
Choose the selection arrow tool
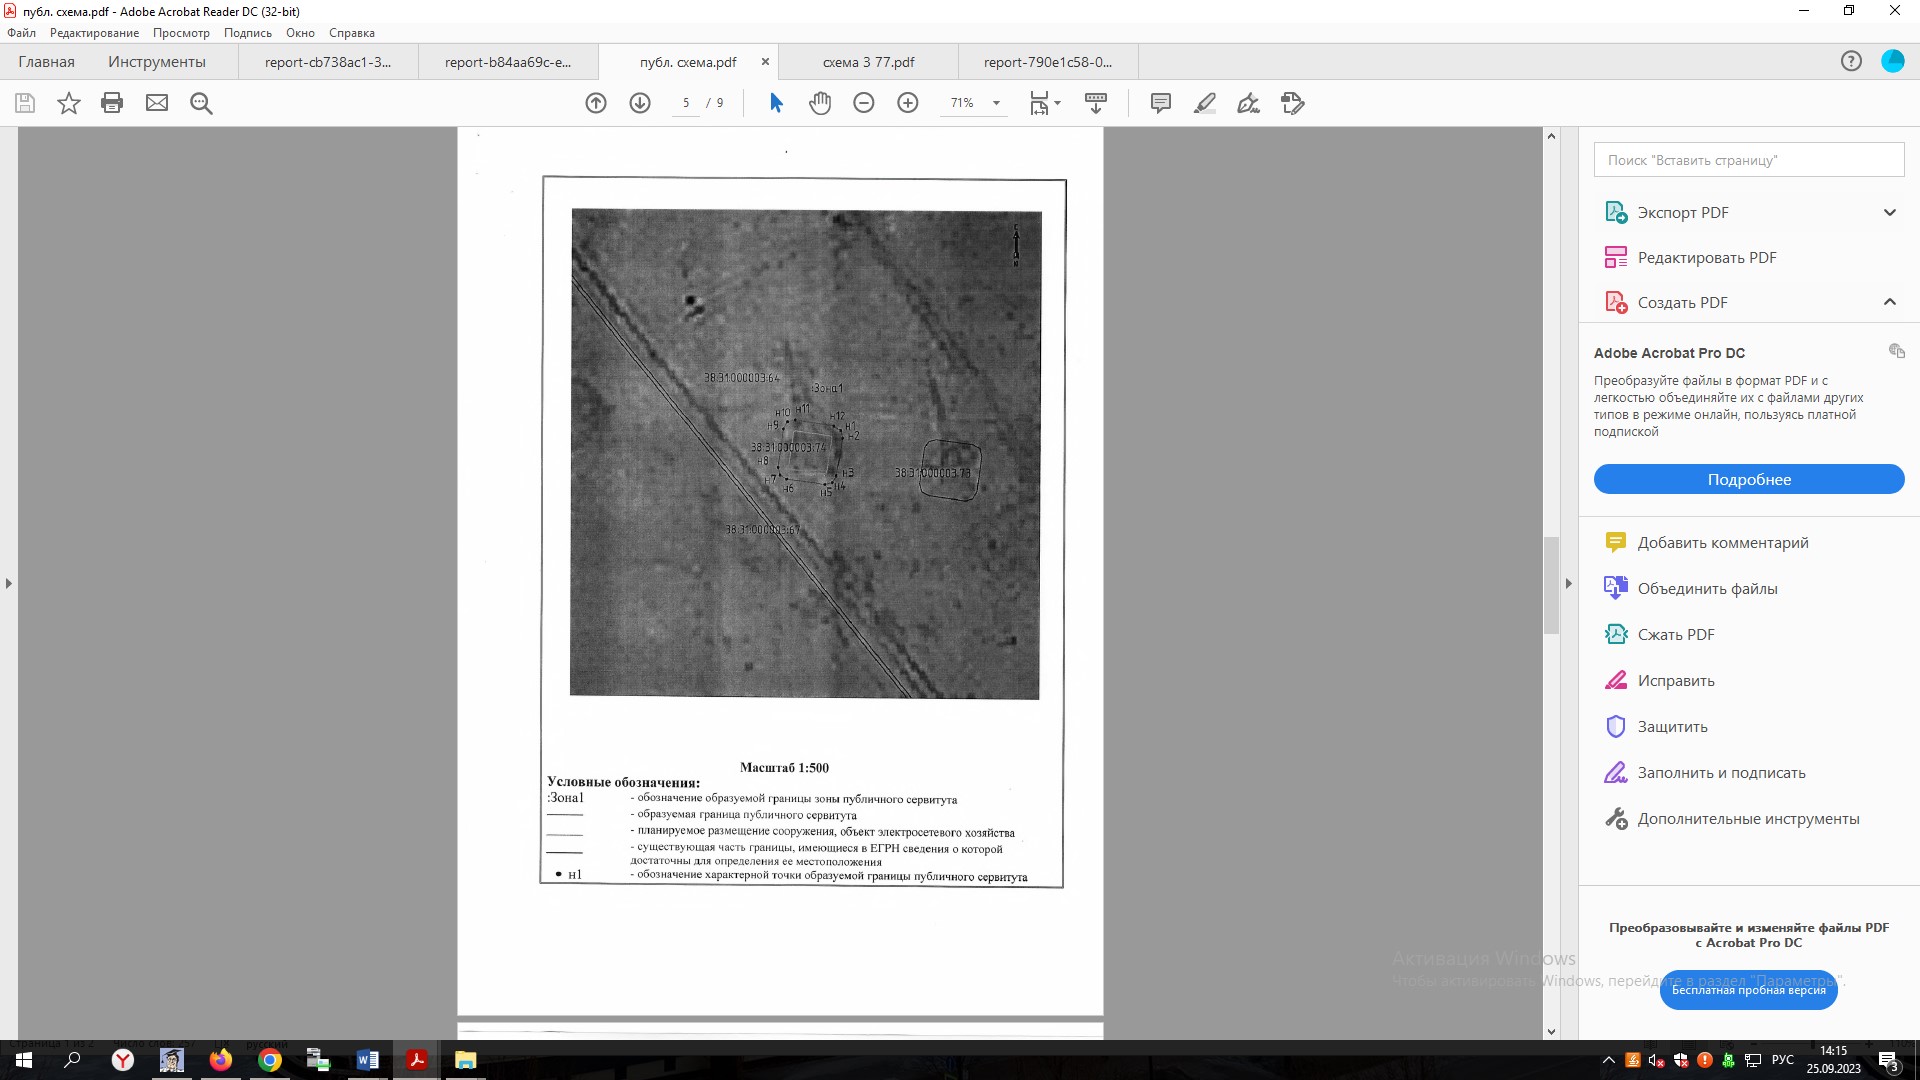click(x=776, y=103)
